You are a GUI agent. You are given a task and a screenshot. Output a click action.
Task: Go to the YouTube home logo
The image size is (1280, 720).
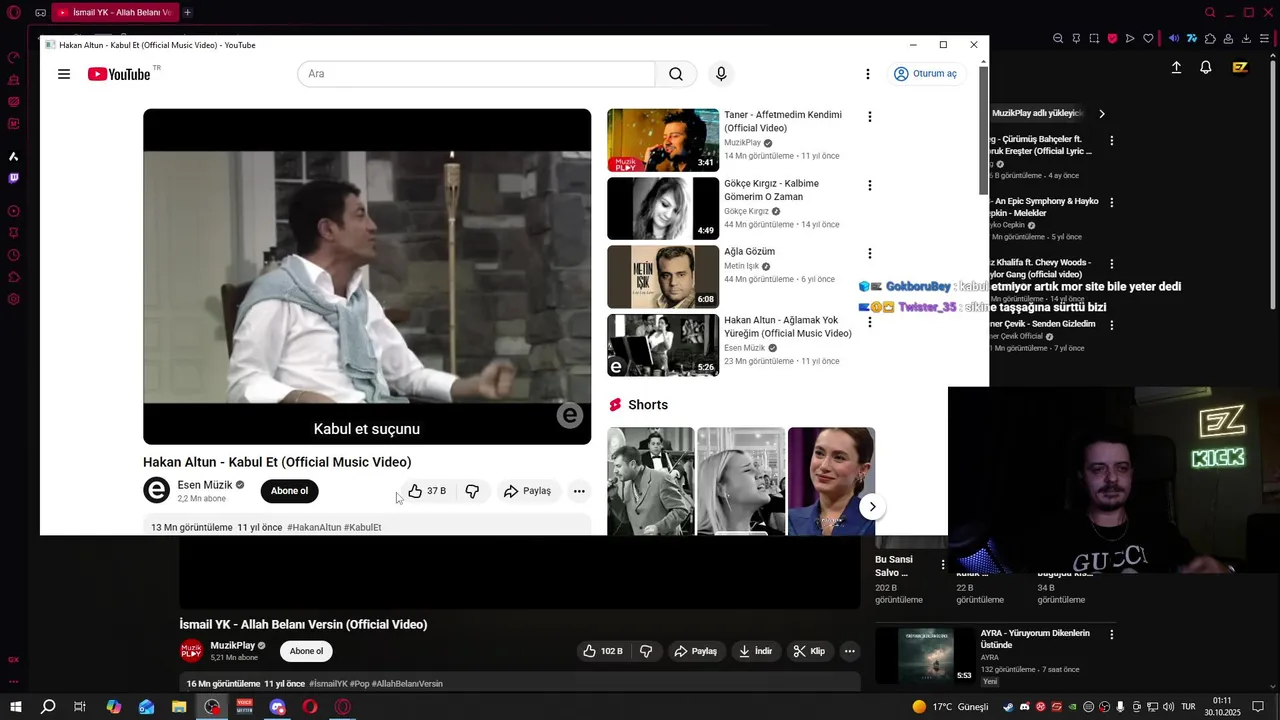coord(119,74)
